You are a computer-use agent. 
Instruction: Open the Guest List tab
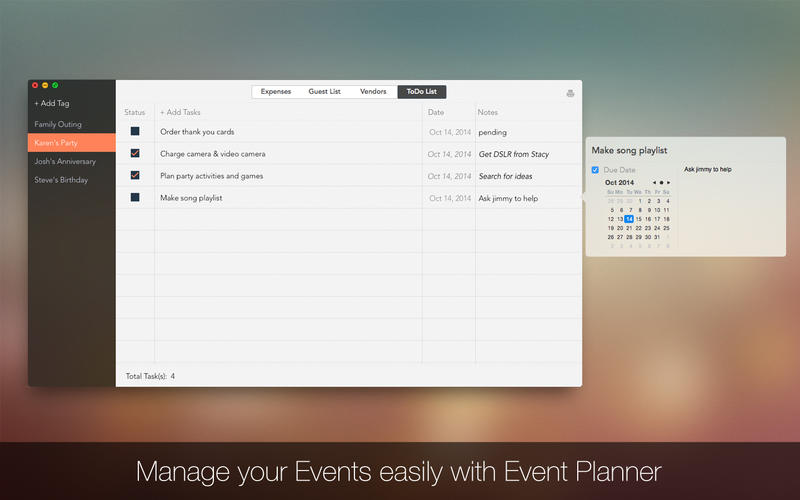(x=324, y=92)
